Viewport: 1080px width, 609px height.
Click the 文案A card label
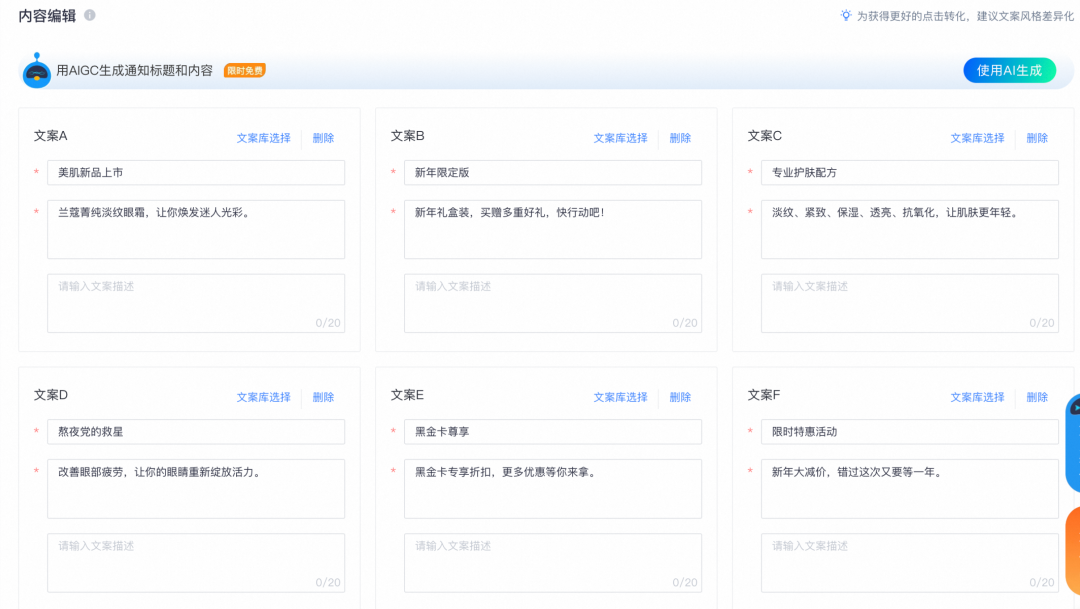tap(50, 136)
